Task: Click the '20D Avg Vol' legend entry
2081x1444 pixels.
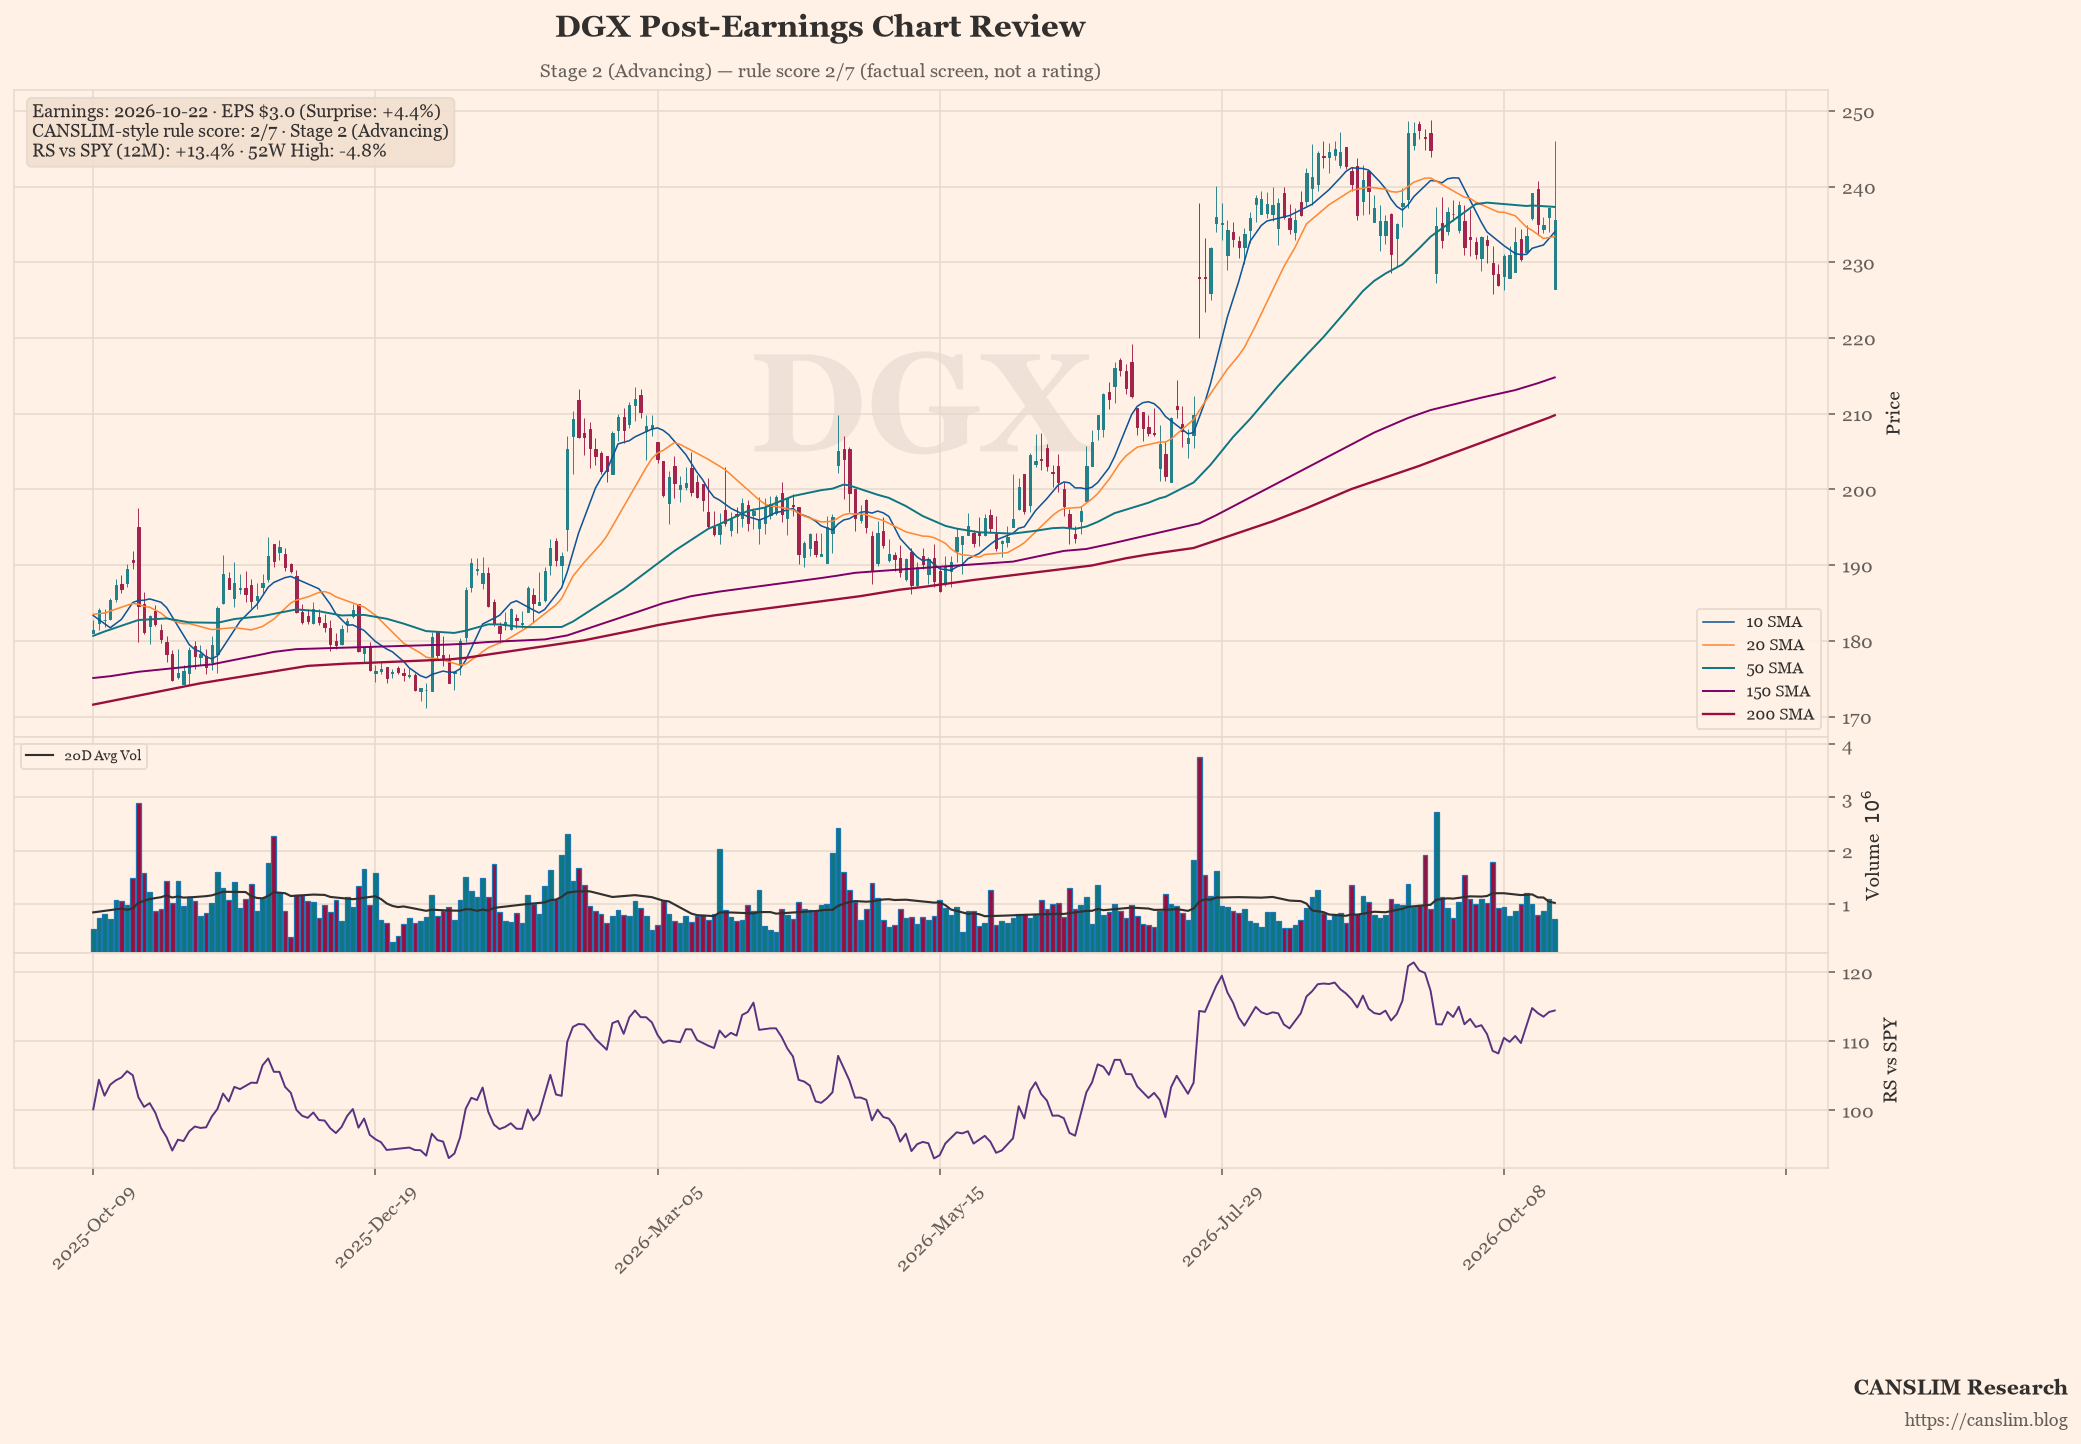Action: tap(84, 756)
